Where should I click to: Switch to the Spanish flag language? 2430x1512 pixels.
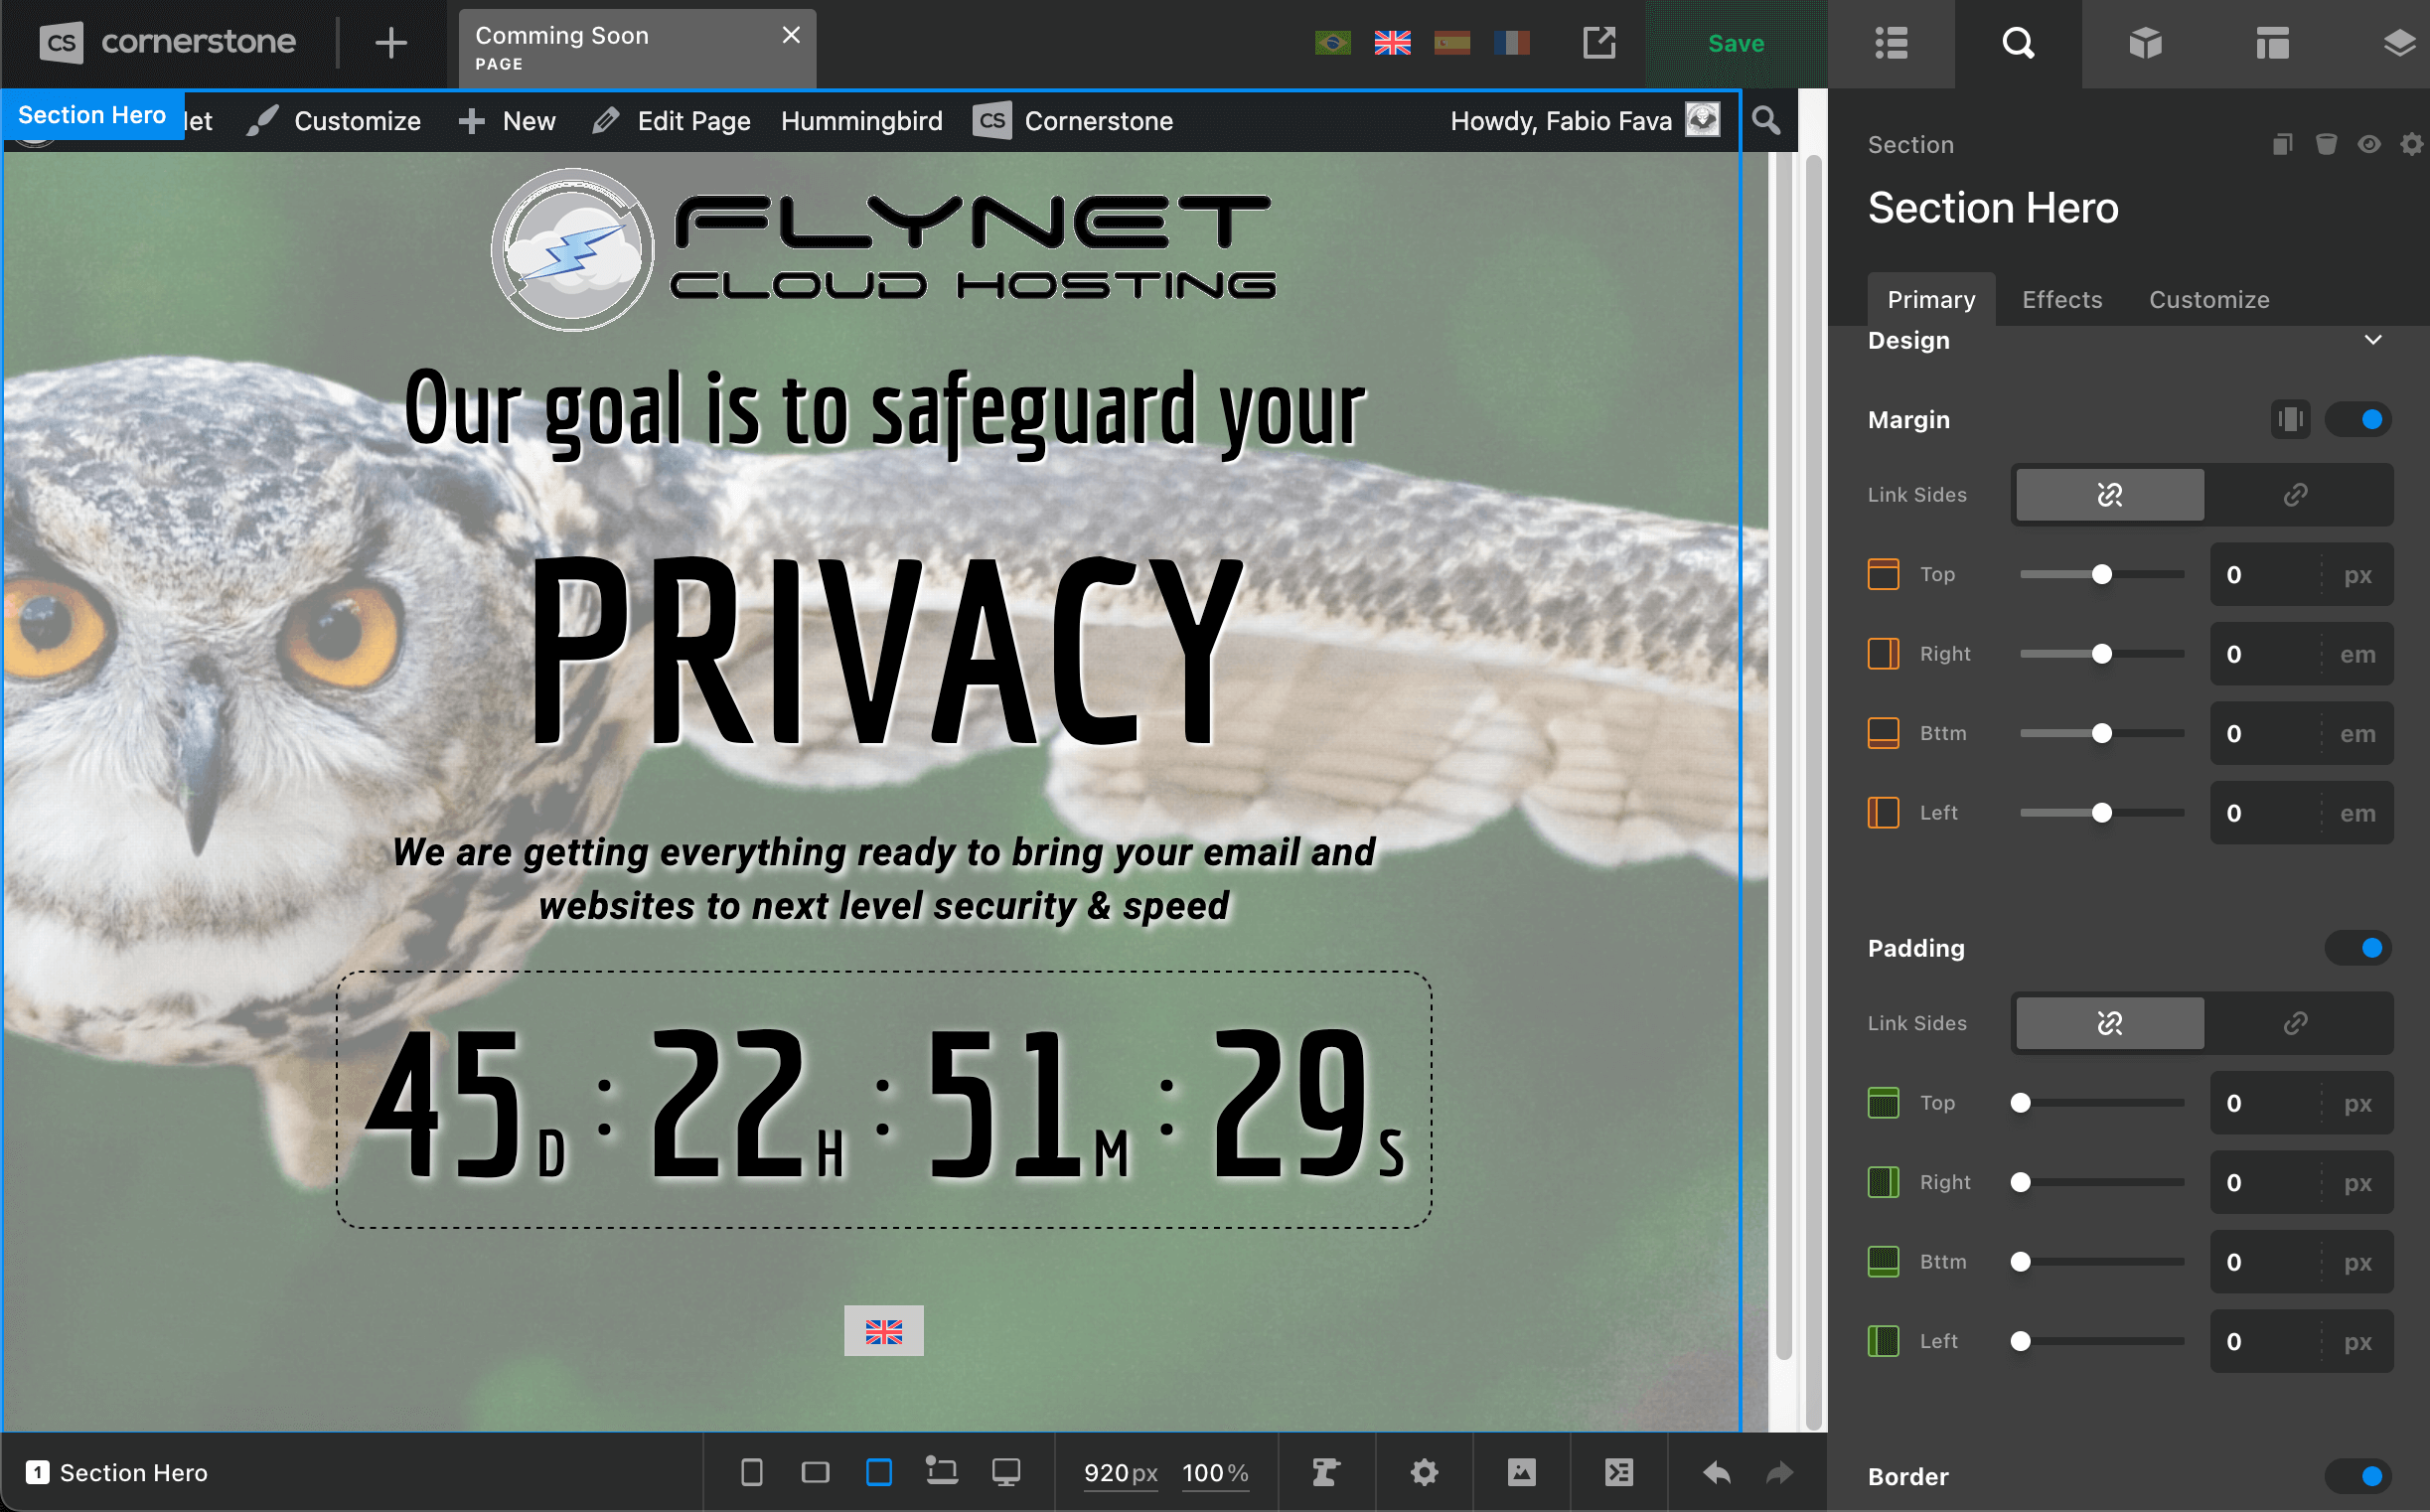coord(1452,43)
